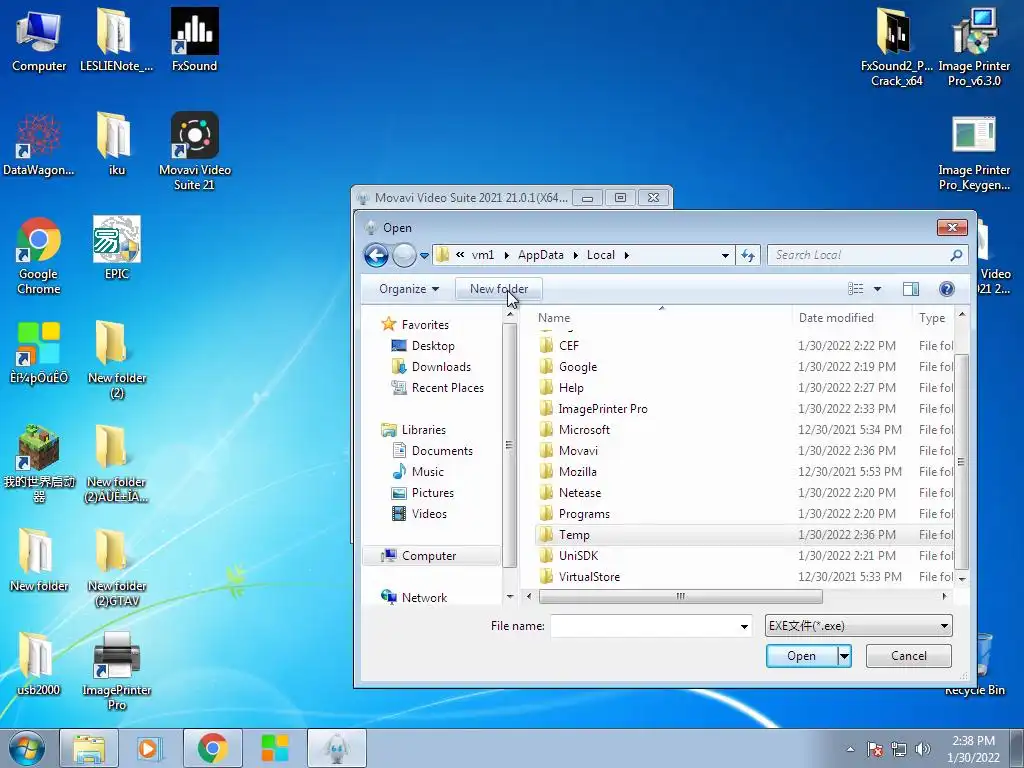Open the view options dropdown arrow
The width and height of the screenshot is (1024, 768).
point(877,289)
